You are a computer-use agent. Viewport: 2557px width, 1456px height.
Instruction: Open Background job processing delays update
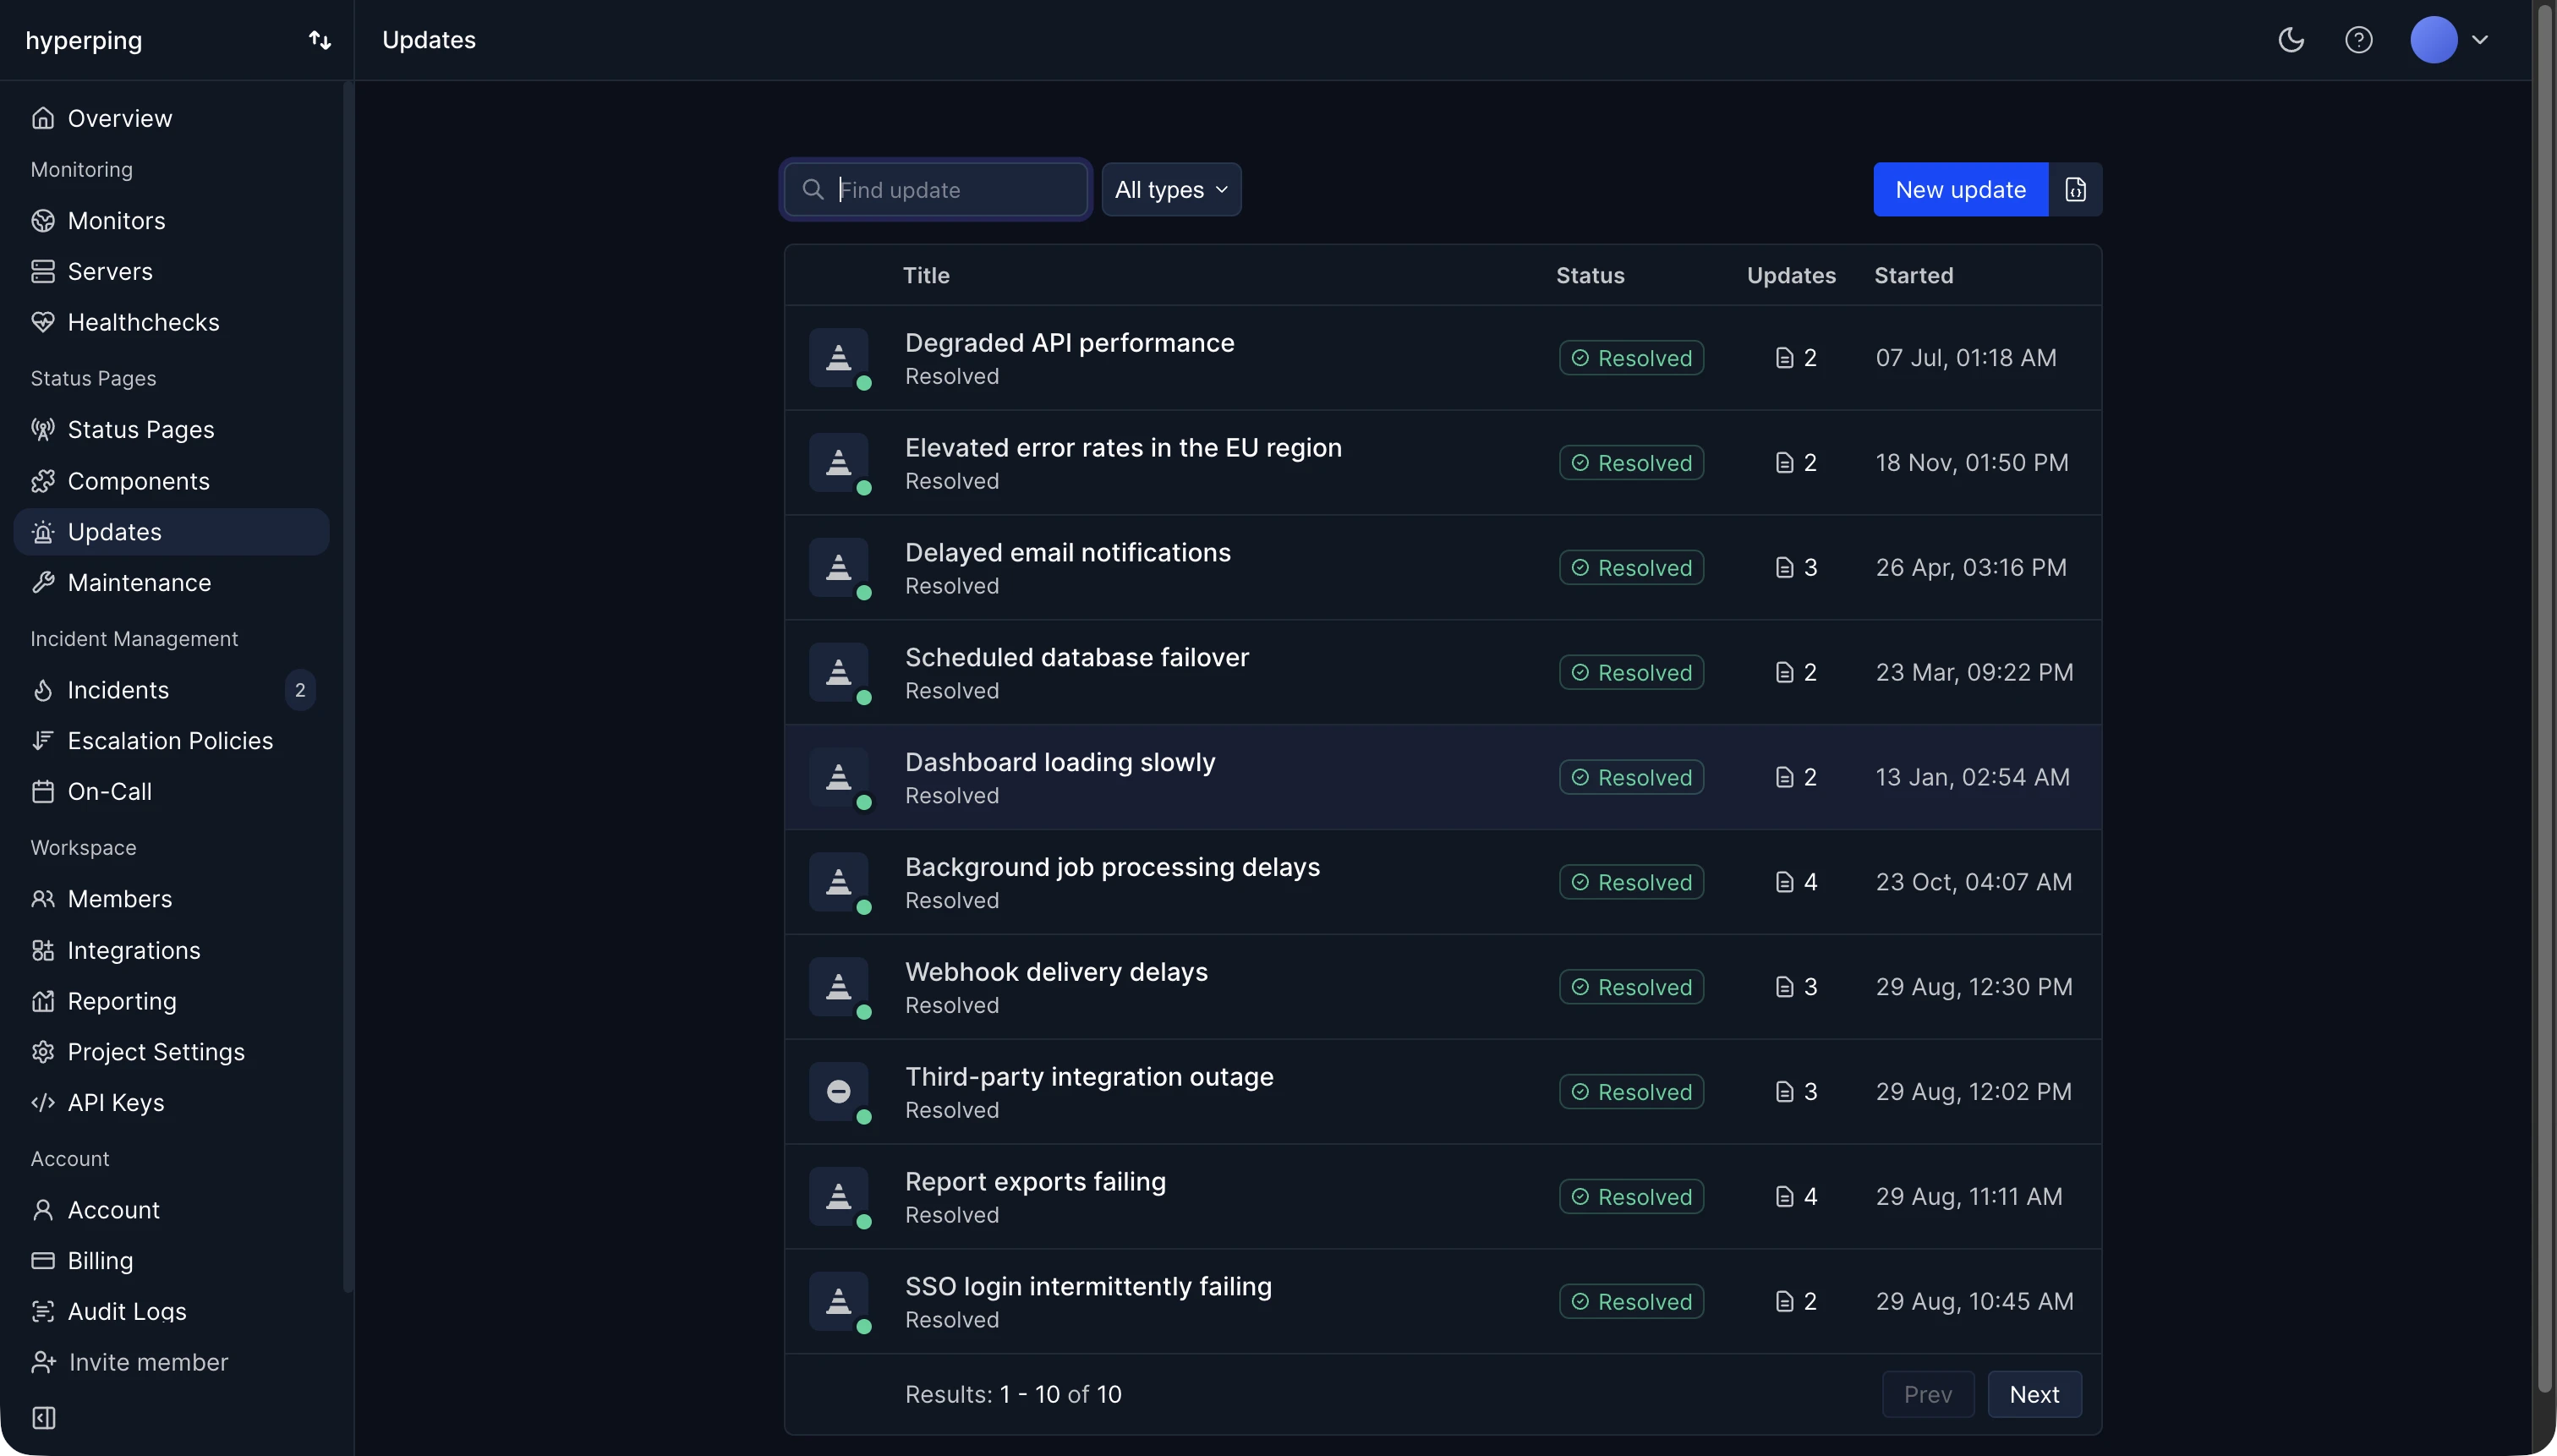[x=1443, y=882]
